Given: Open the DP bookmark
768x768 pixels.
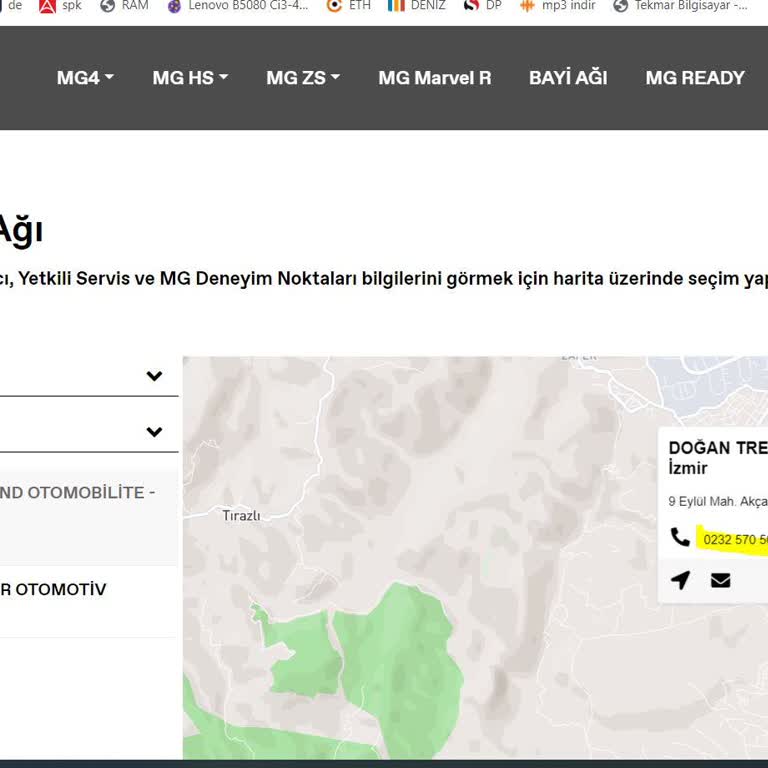Looking at the screenshot, I should pos(483,6).
